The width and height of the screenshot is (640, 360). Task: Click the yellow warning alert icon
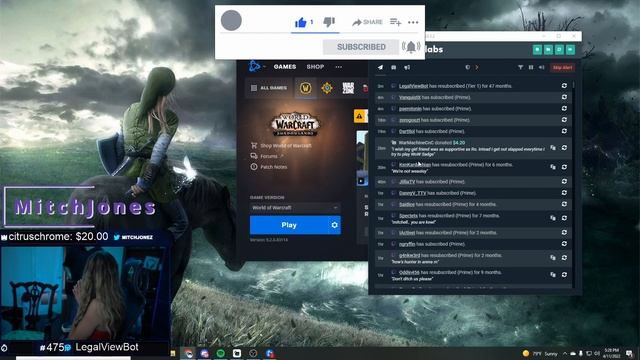[360, 116]
